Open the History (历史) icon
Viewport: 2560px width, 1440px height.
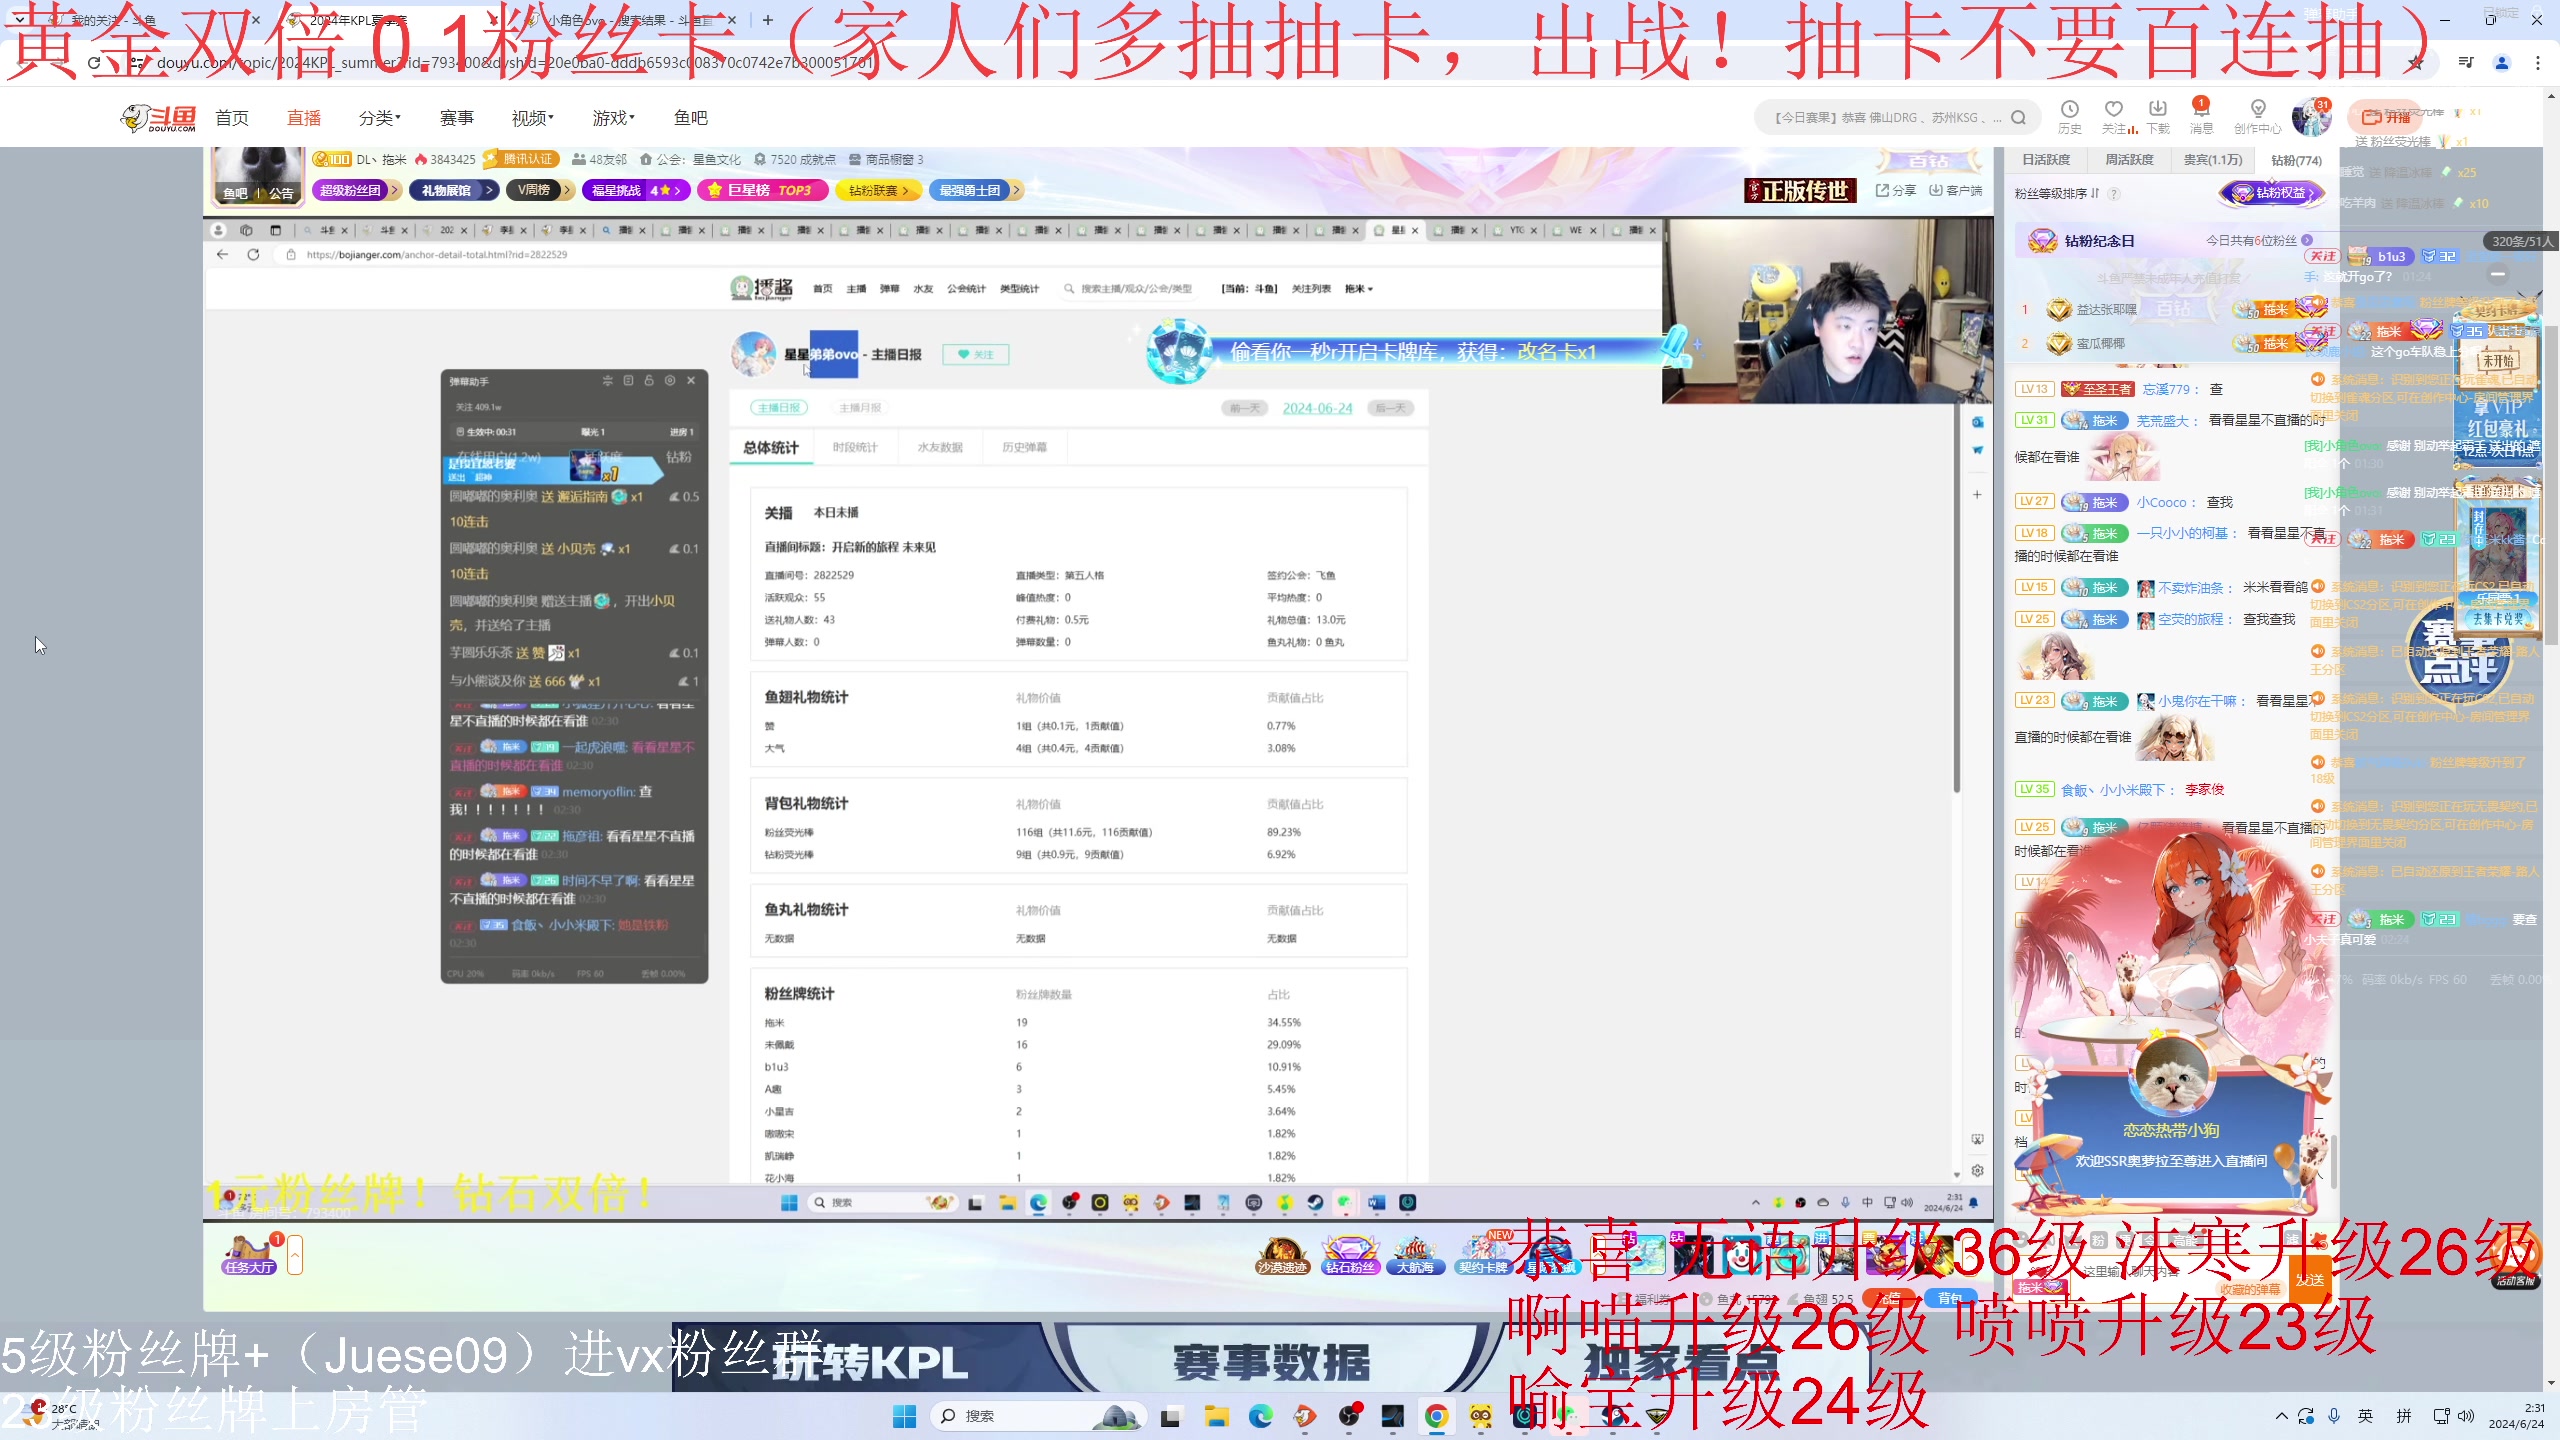[x=2069, y=116]
